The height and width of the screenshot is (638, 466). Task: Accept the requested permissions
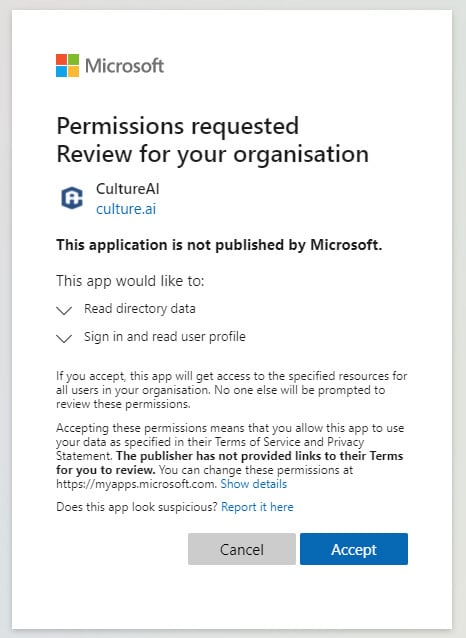pyautogui.click(x=354, y=549)
